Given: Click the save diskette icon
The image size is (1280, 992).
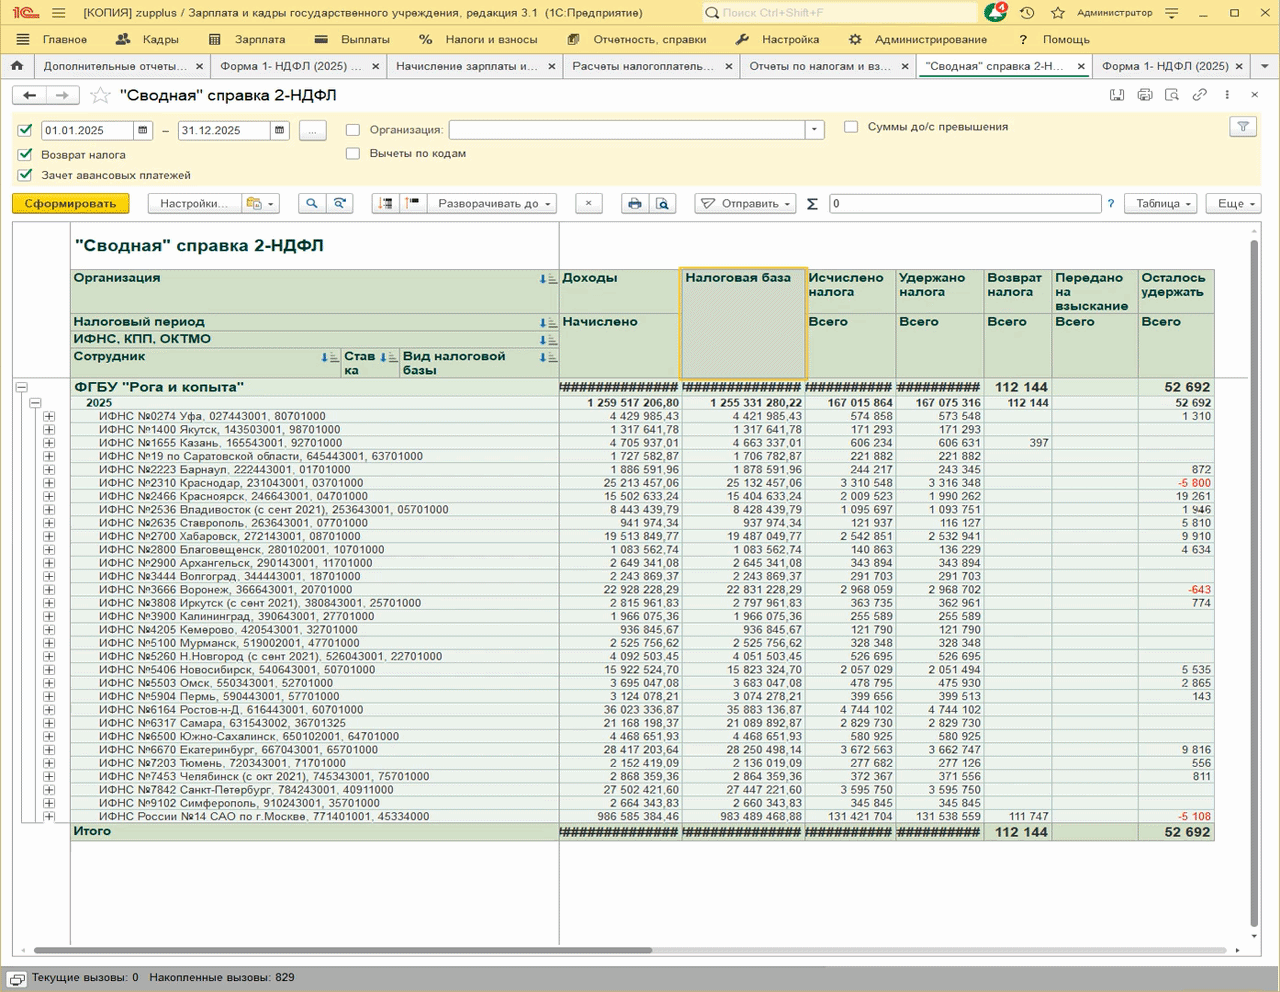Looking at the screenshot, I should tap(1117, 95).
